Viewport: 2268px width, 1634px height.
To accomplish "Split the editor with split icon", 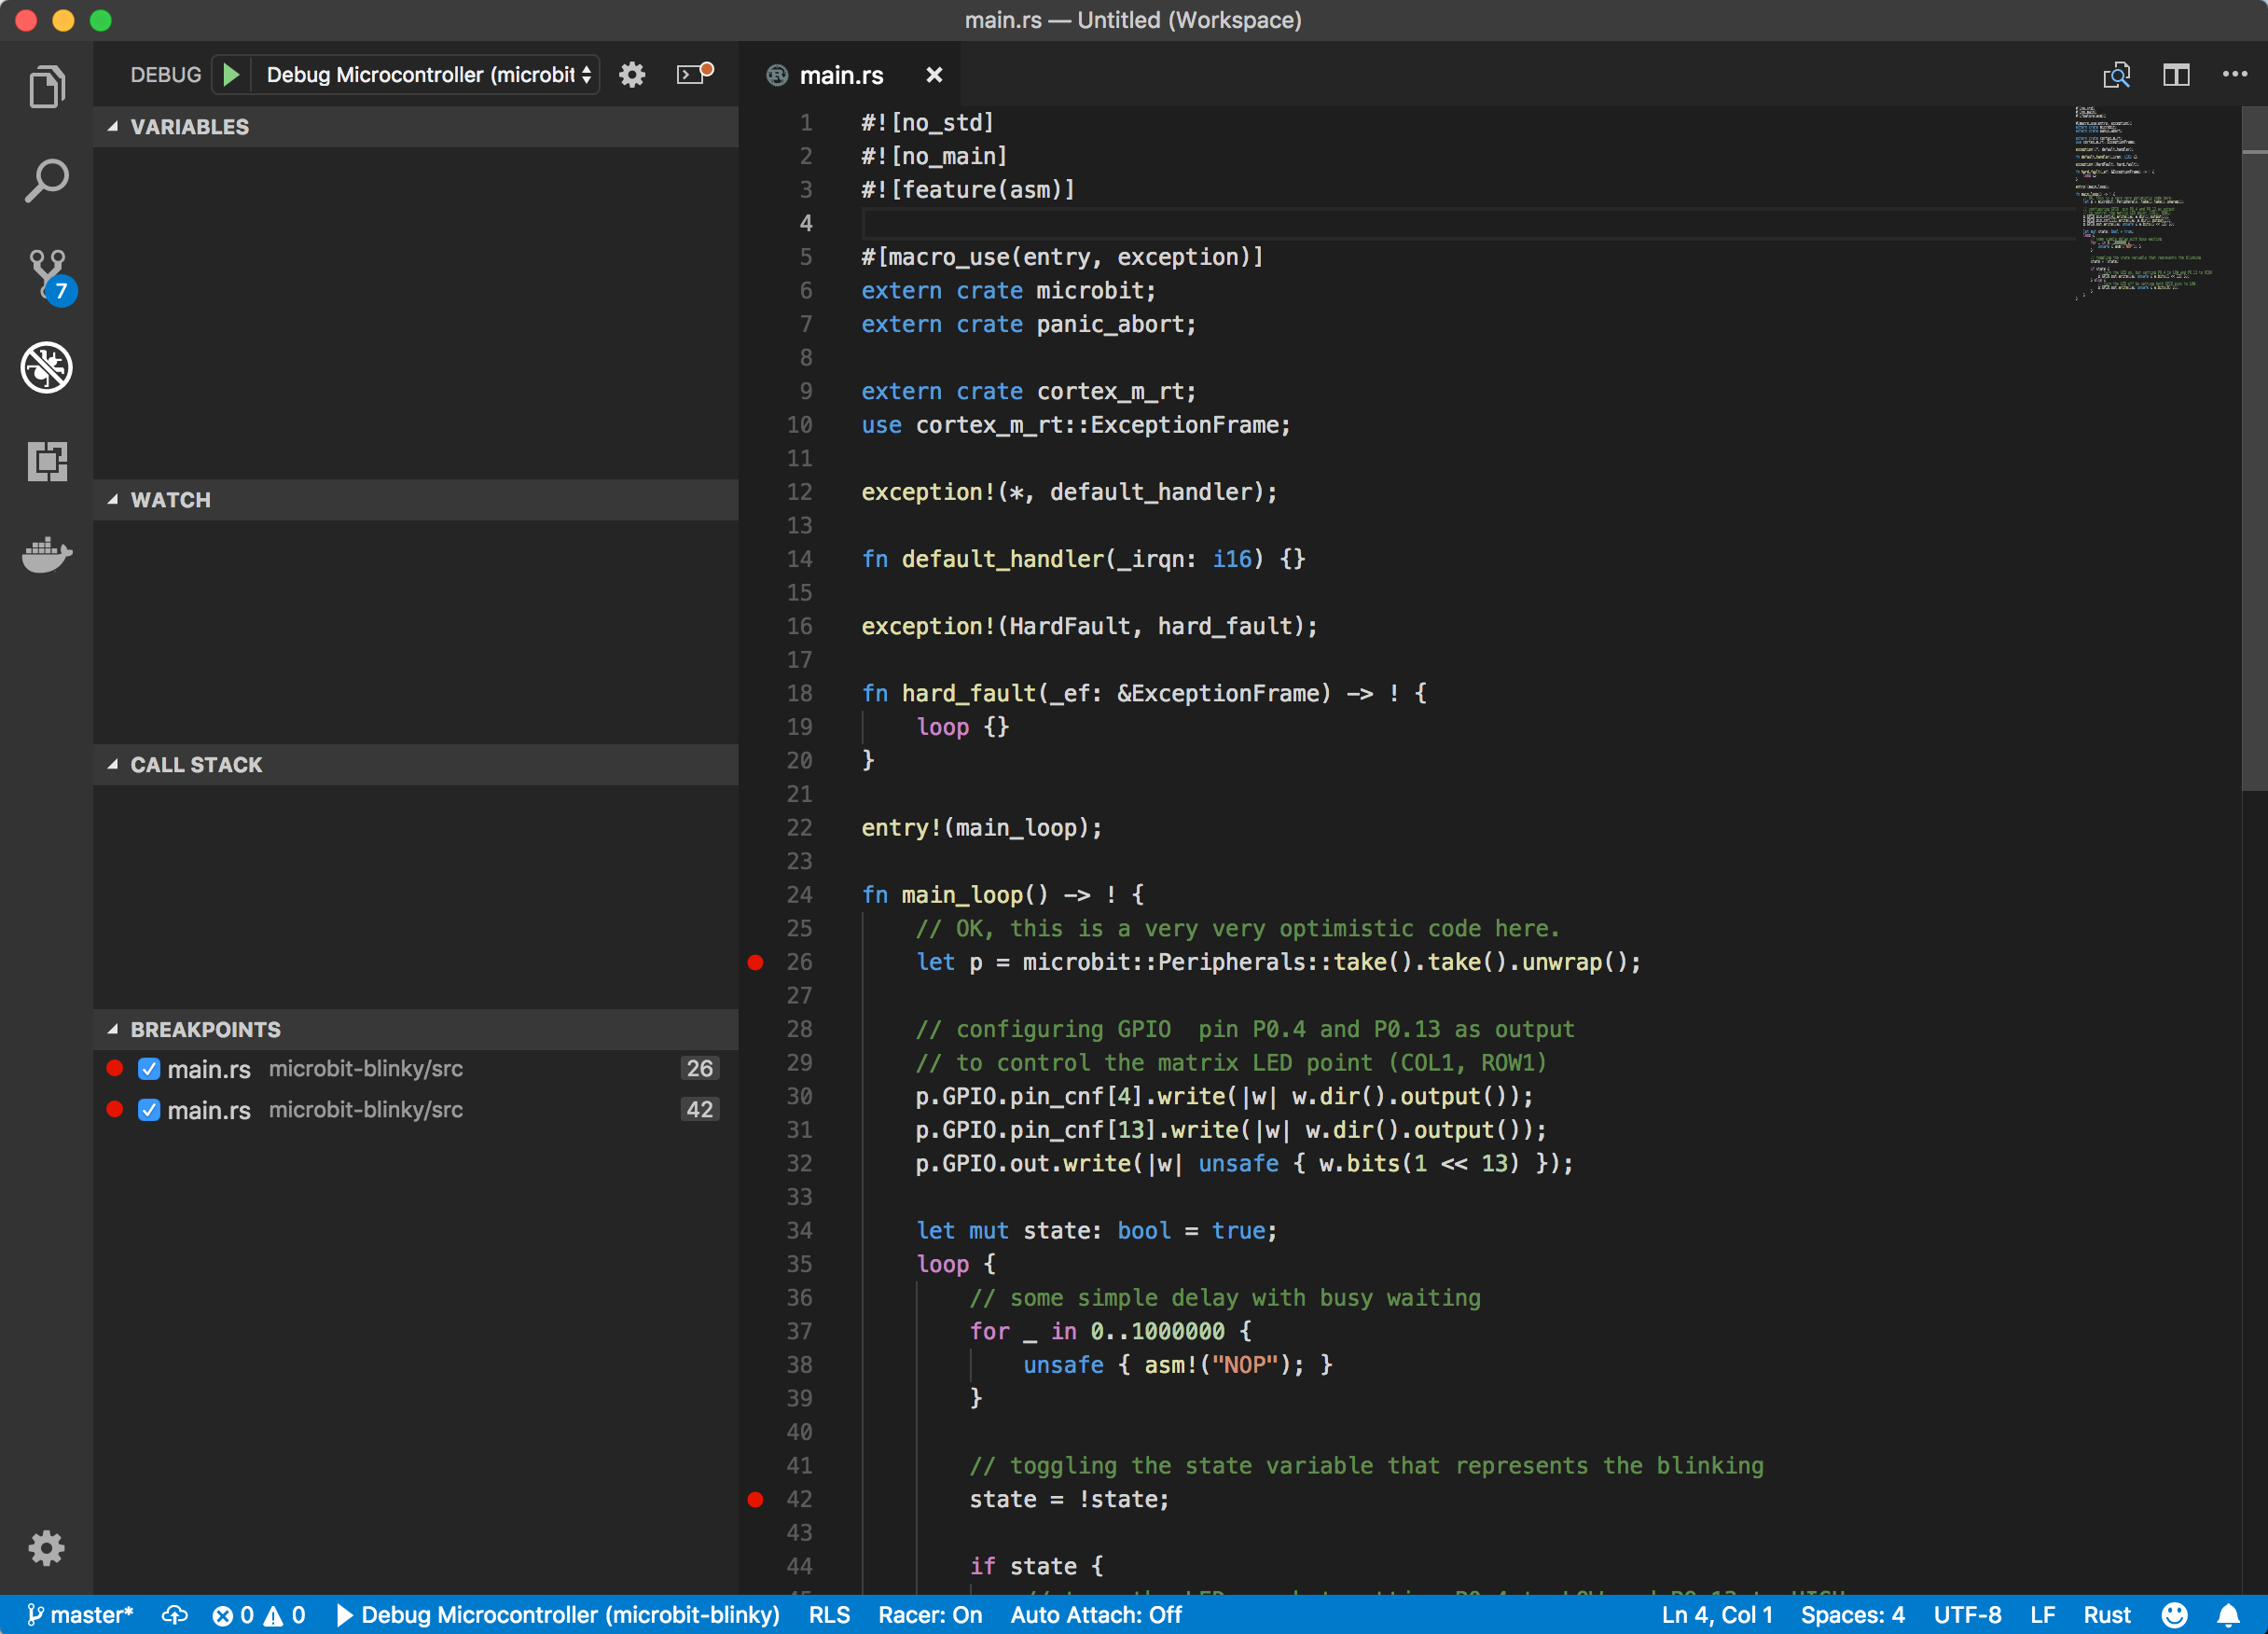I will (2176, 75).
